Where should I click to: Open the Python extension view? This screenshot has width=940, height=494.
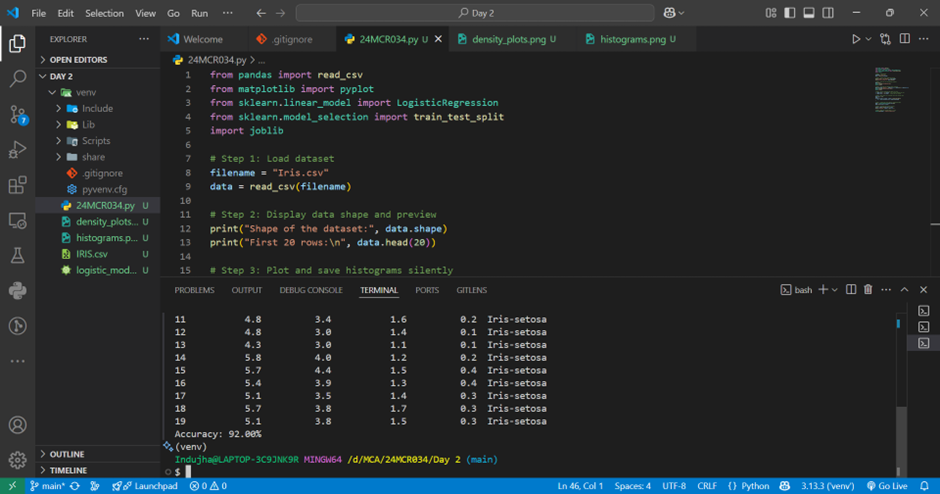(17, 291)
